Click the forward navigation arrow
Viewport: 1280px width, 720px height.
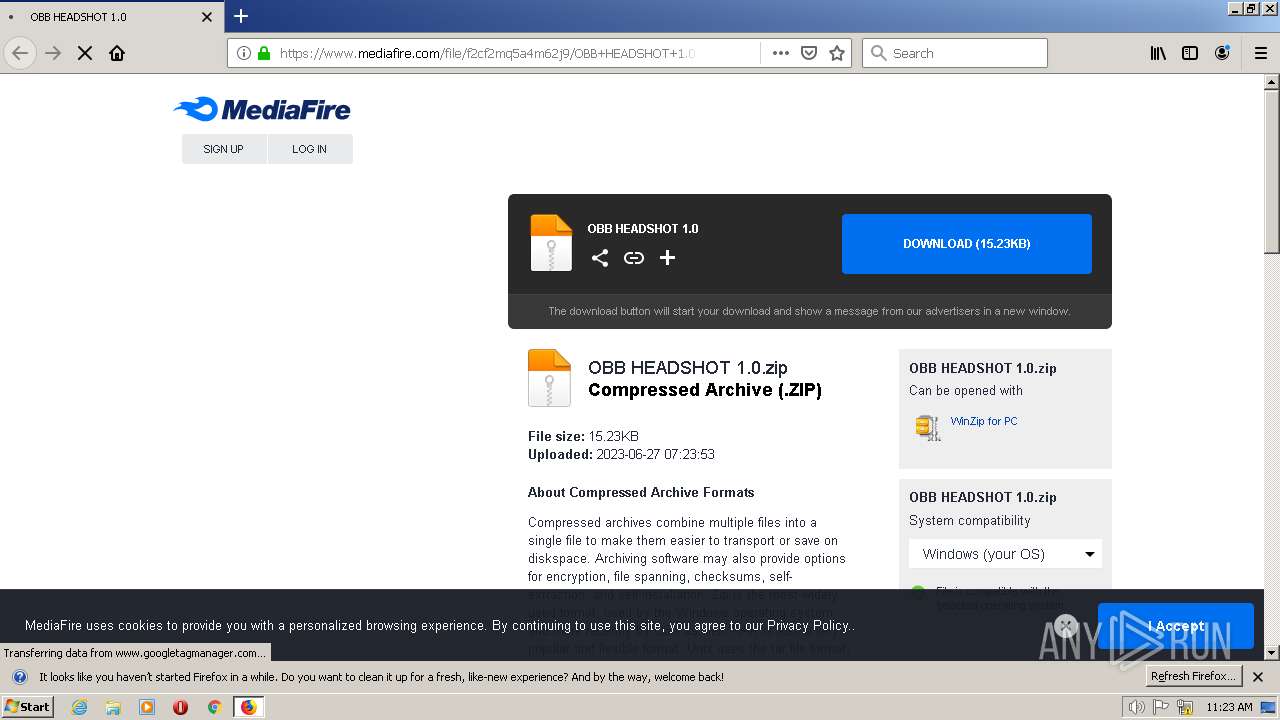pyautogui.click(x=53, y=53)
